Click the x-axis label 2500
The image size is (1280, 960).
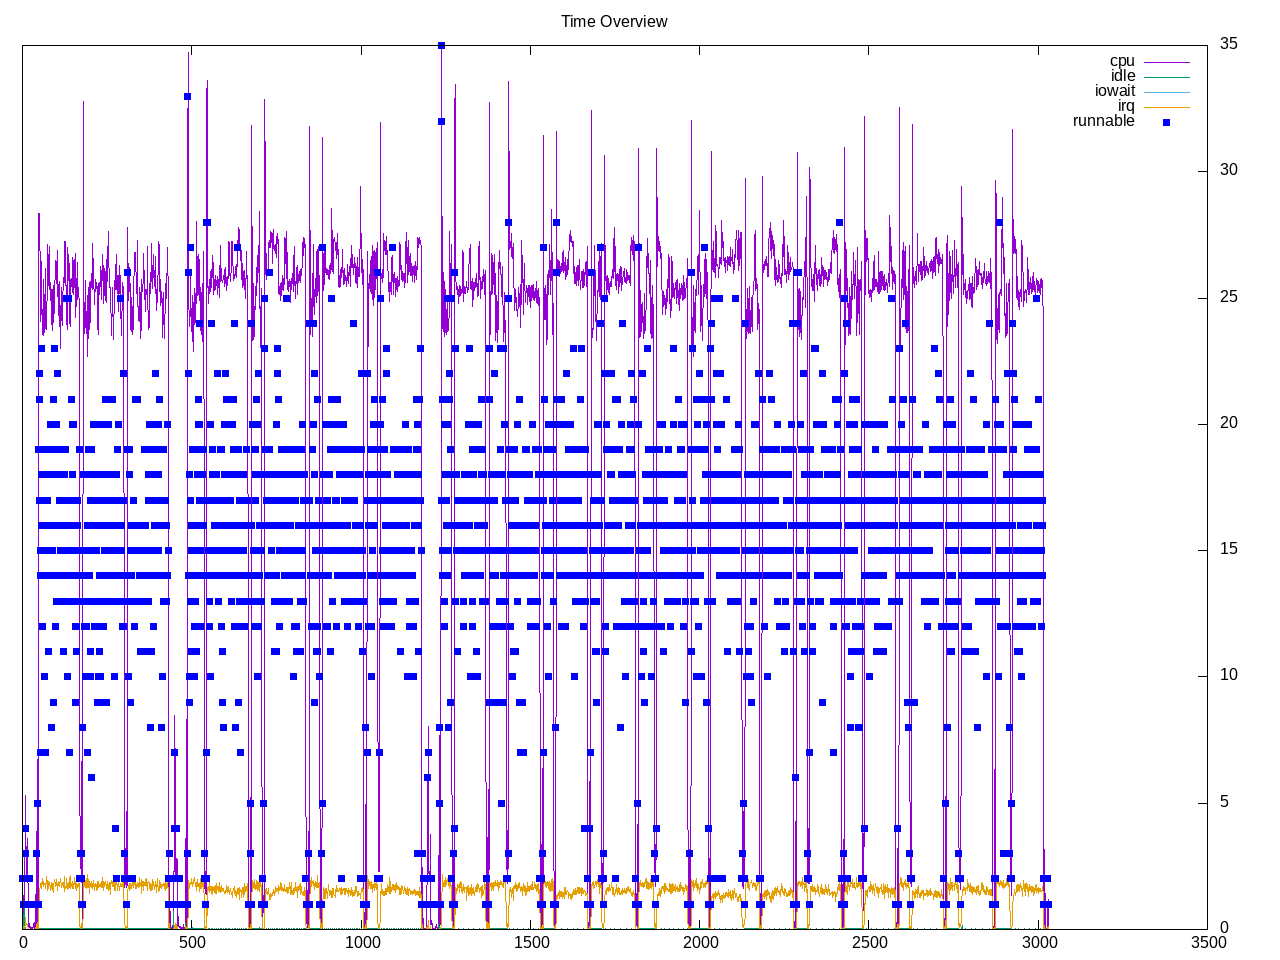(x=869, y=942)
